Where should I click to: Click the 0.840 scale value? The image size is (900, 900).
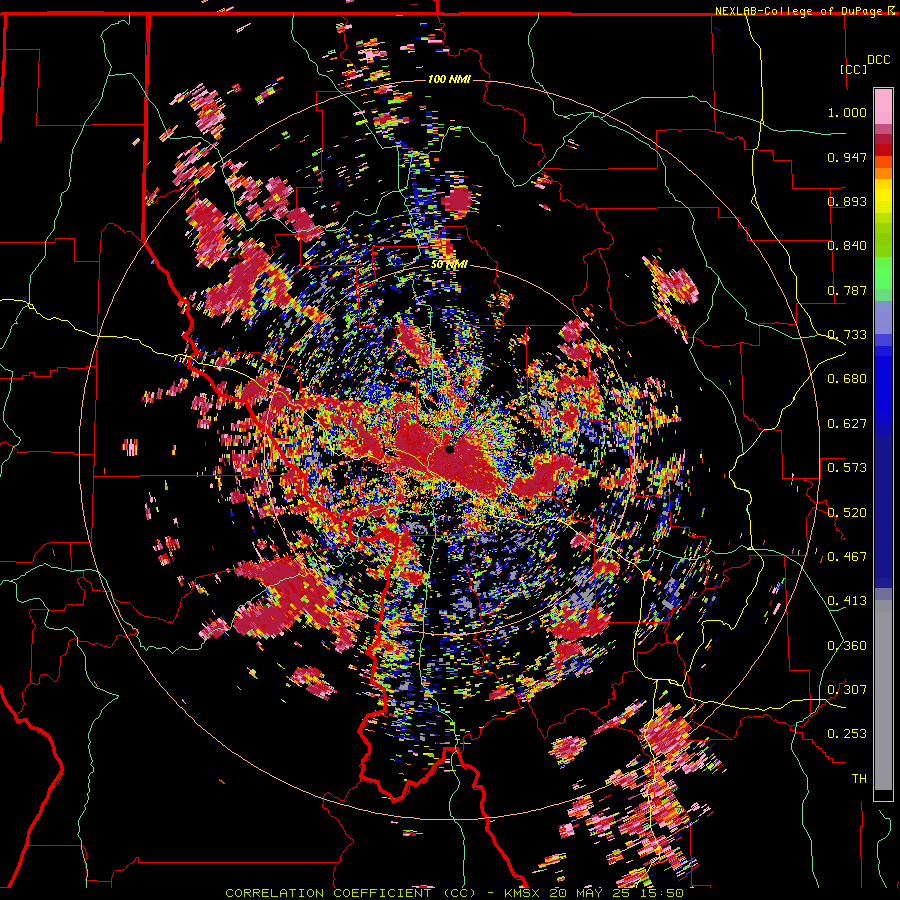[847, 246]
